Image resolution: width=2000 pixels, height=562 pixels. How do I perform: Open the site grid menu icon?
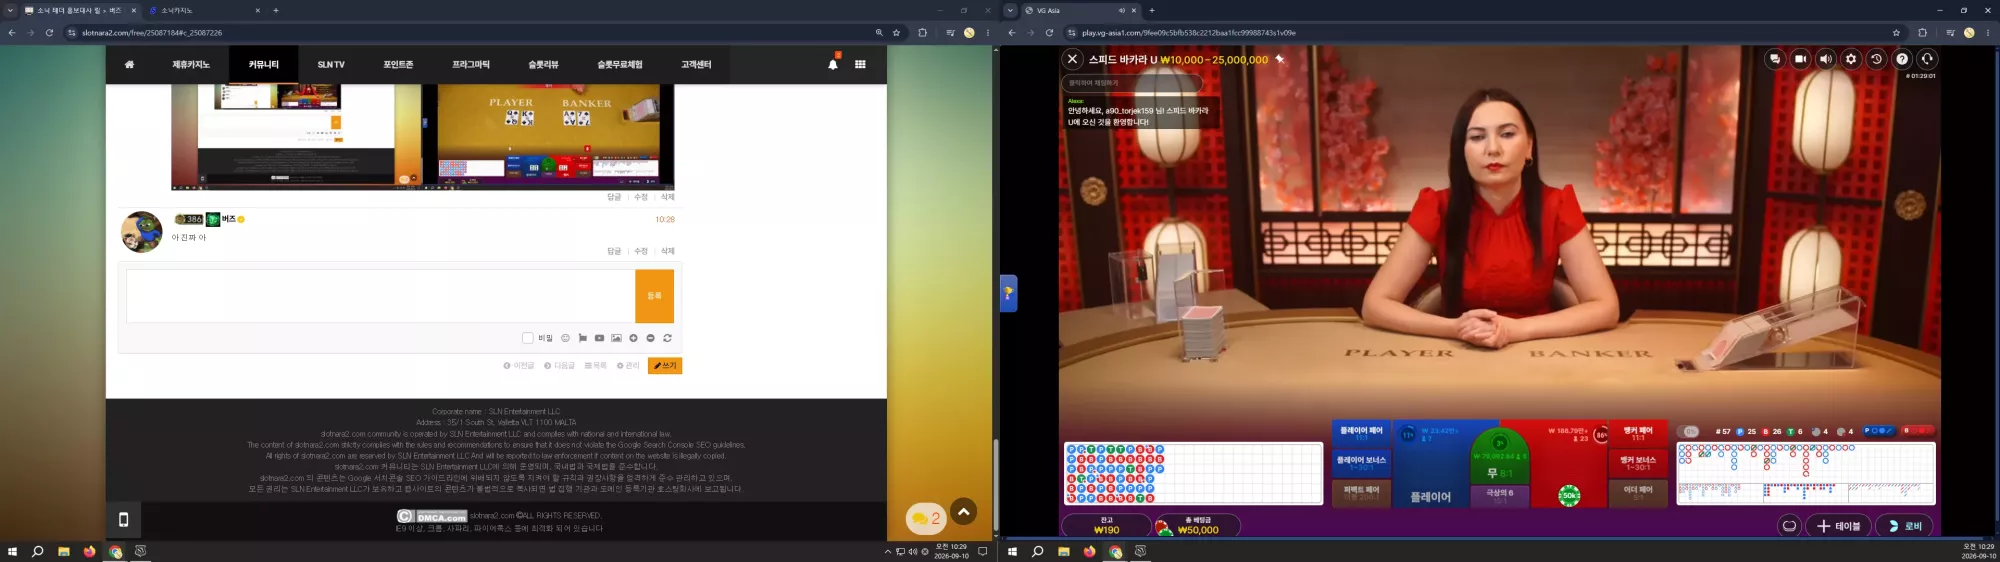point(860,64)
